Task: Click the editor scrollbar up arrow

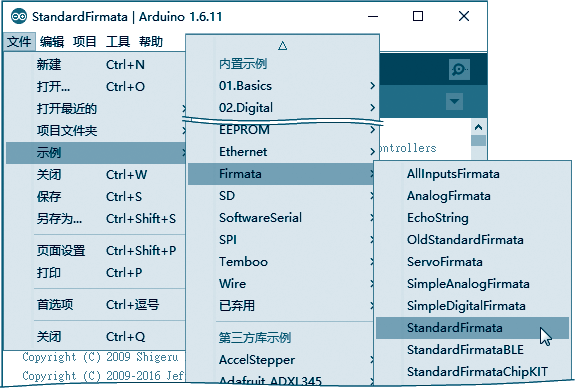Action: point(478,128)
